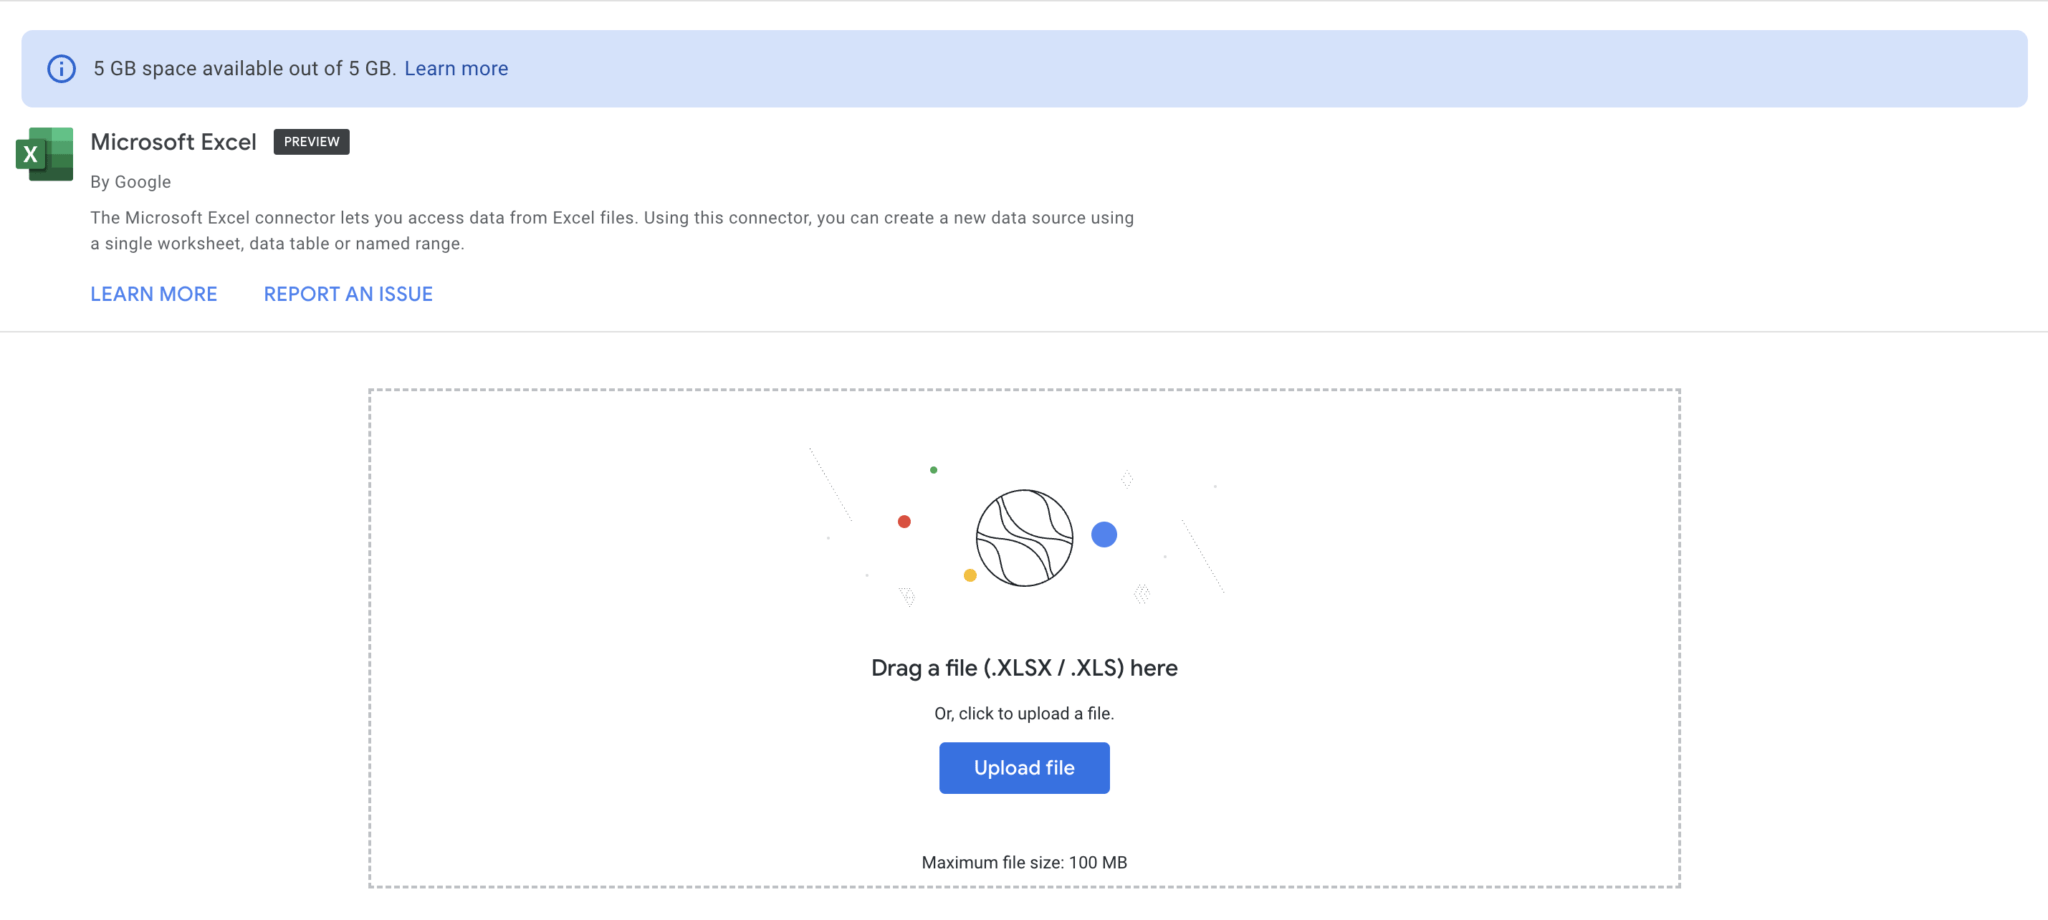Image resolution: width=2048 pixels, height=920 pixels.
Task: Click LEARN MORE below the connector description
Action: (x=153, y=294)
